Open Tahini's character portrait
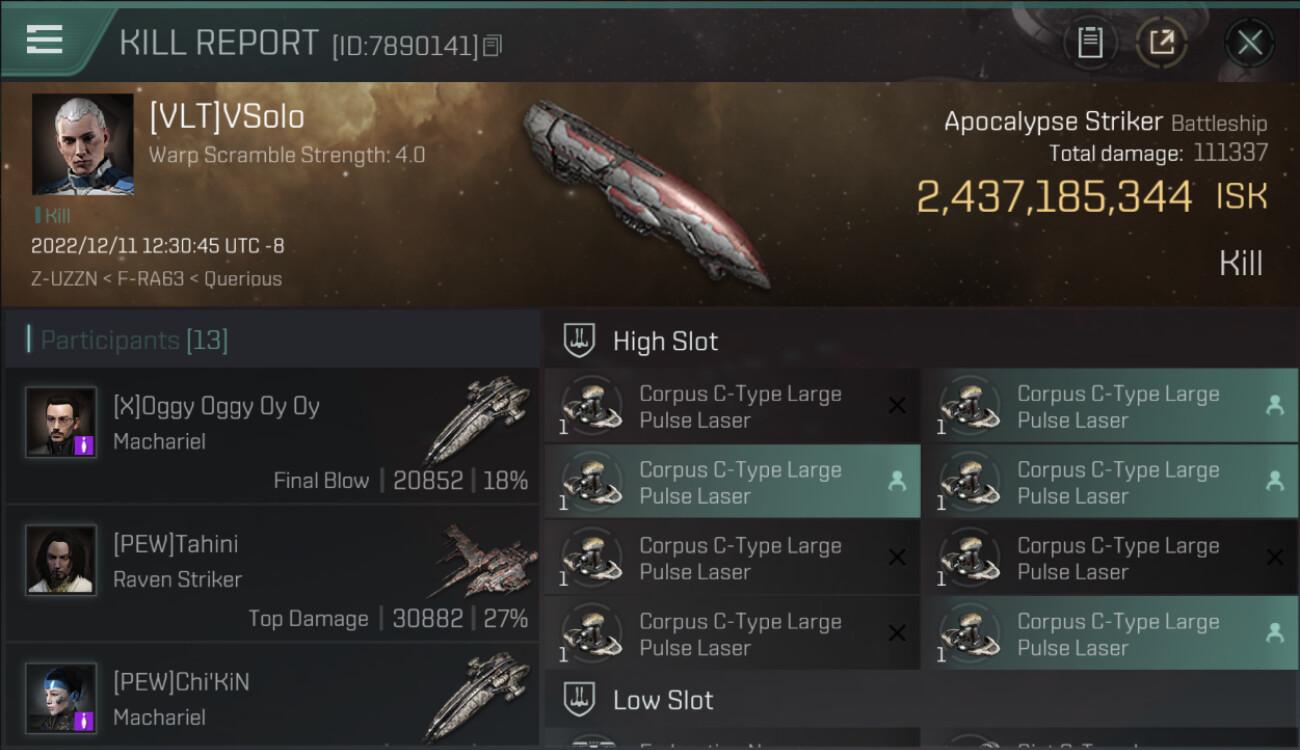Screen dimensions: 1300x750 click(x=61, y=560)
